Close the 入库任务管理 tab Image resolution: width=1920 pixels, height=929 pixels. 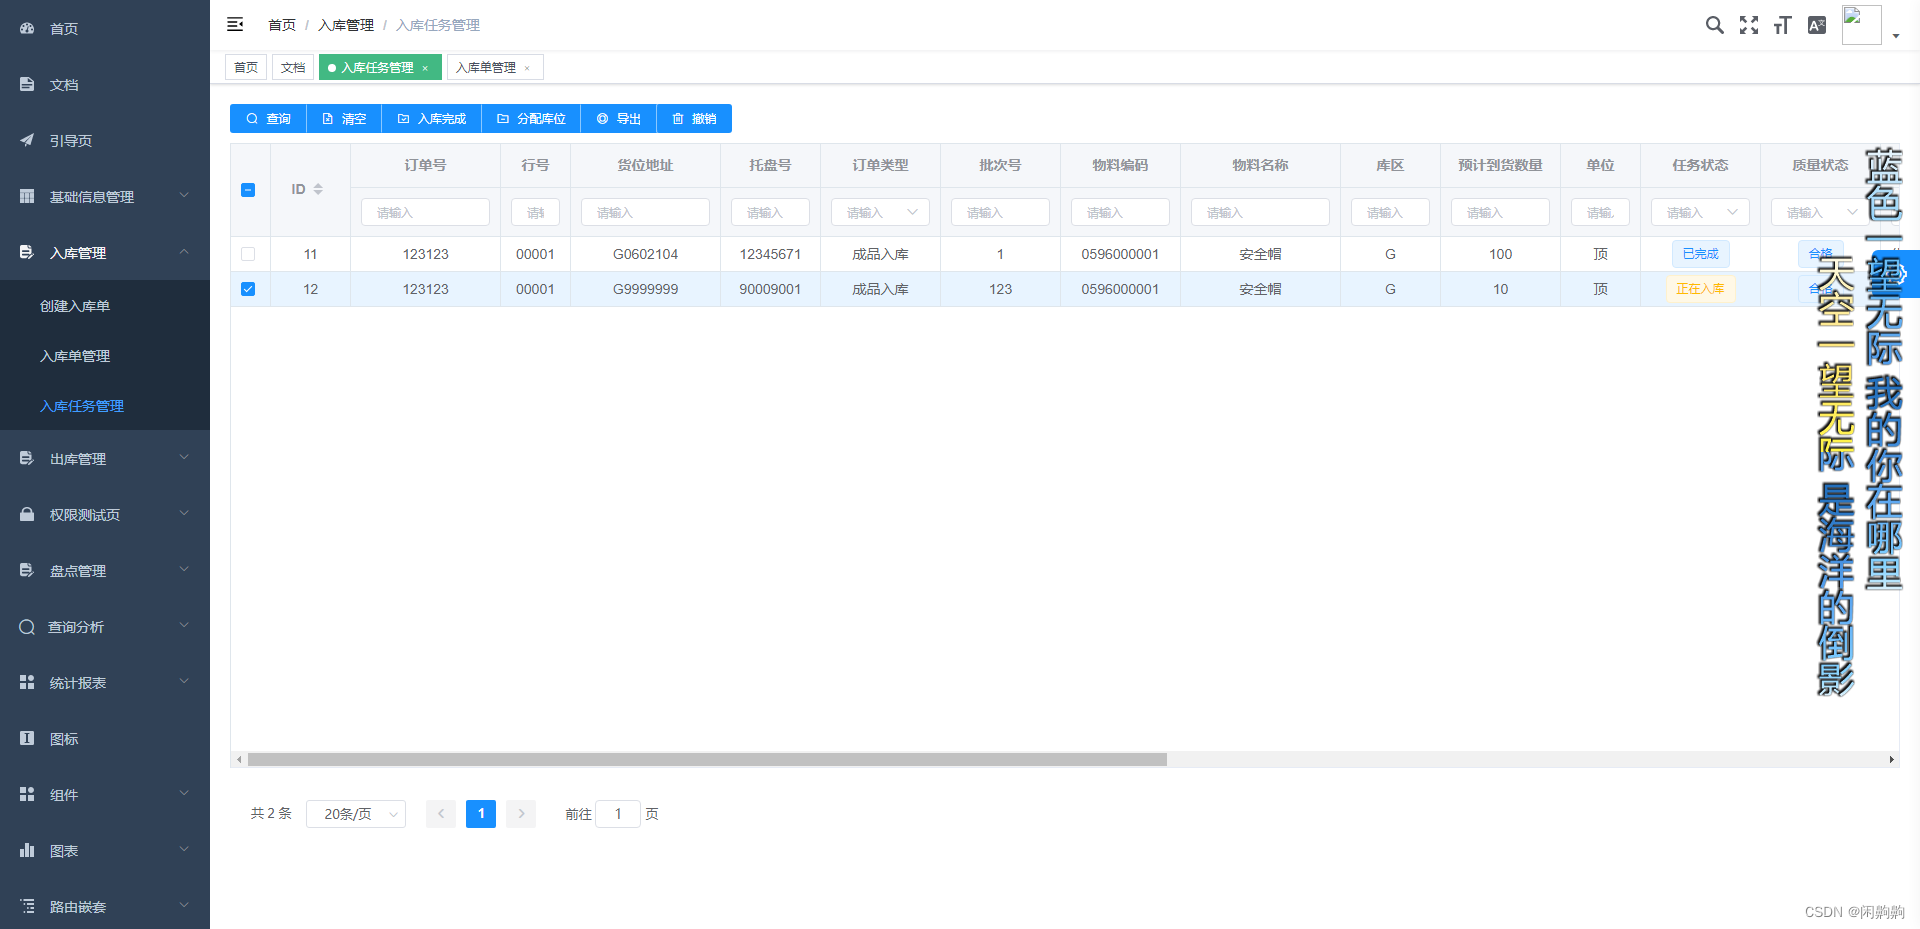[x=425, y=68]
